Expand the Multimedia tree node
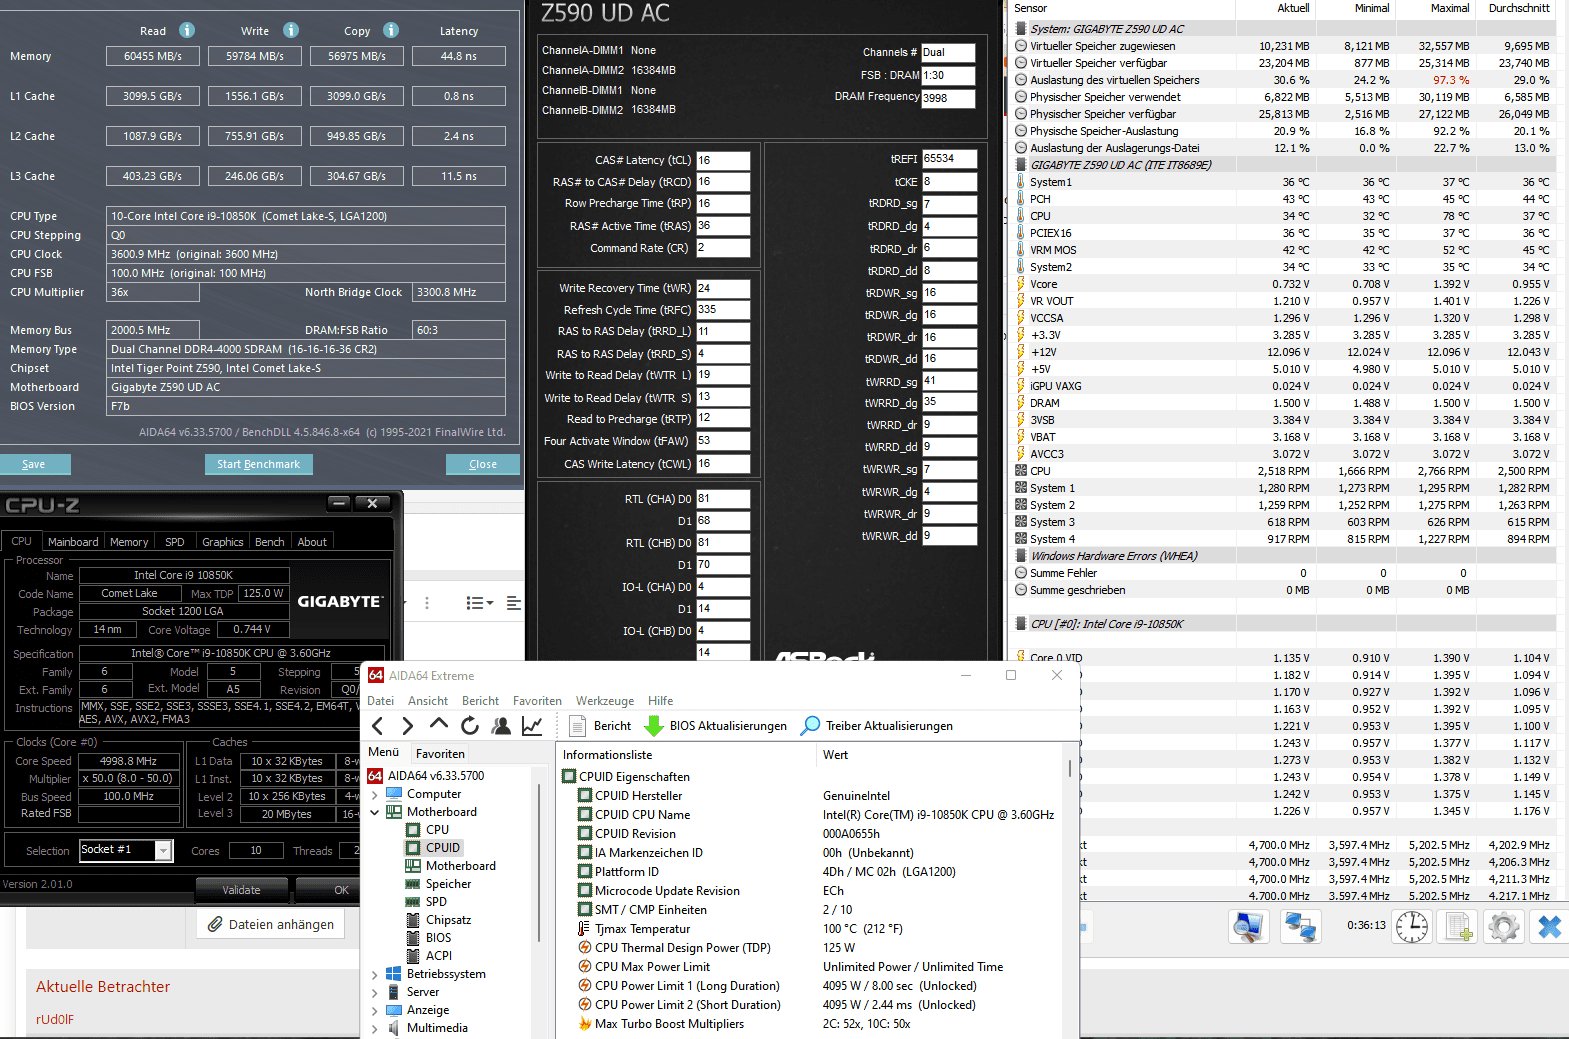The height and width of the screenshot is (1039, 1569). point(375,1029)
